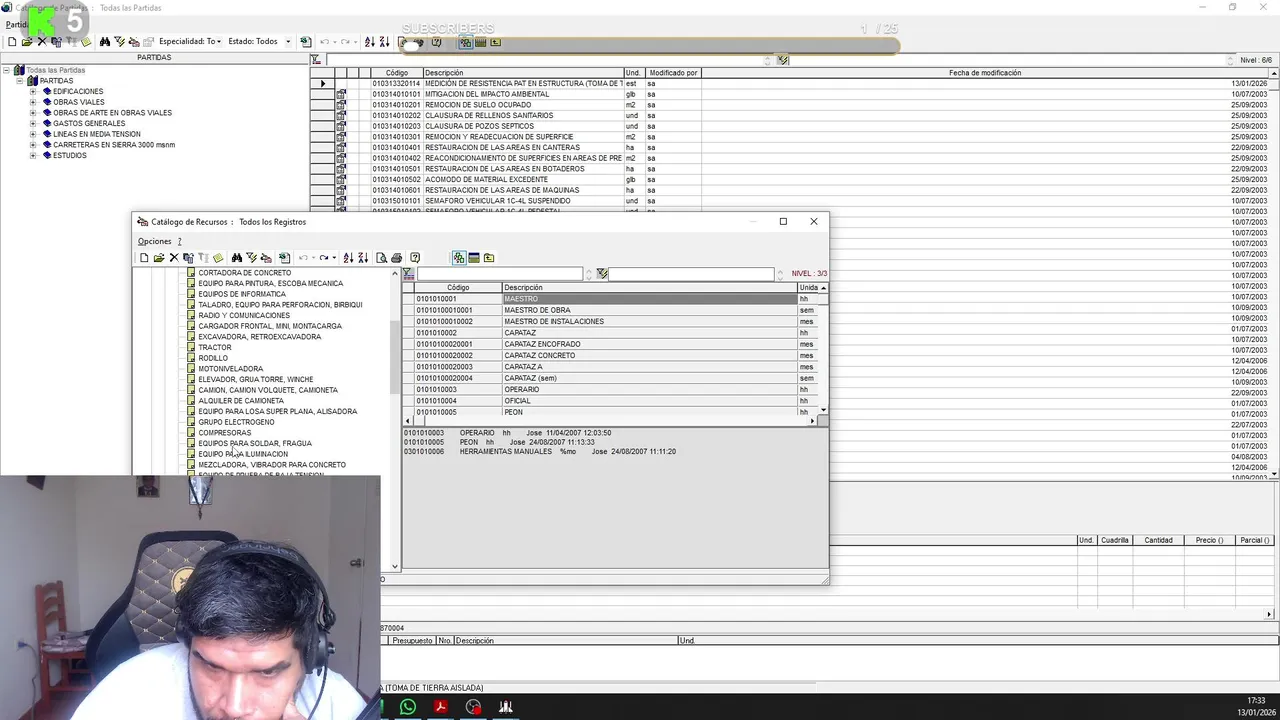Viewport: 1280px width, 720px height.
Task: Click Modificado por column header in Partidas grid
Action: click(673, 73)
